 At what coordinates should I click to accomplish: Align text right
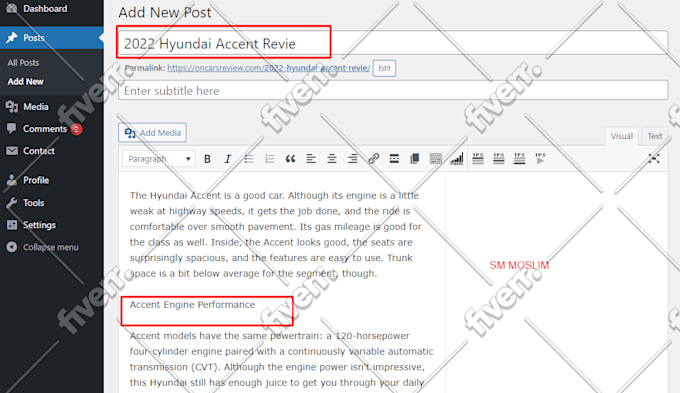coord(353,159)
